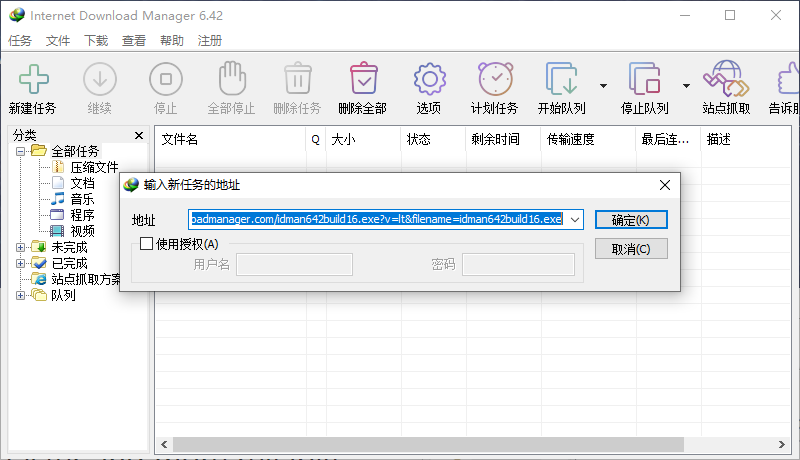The width and height of the screenshot is (800, 460).
Task: Sort by 文件名 column header
Action: [x=230, y=139]
